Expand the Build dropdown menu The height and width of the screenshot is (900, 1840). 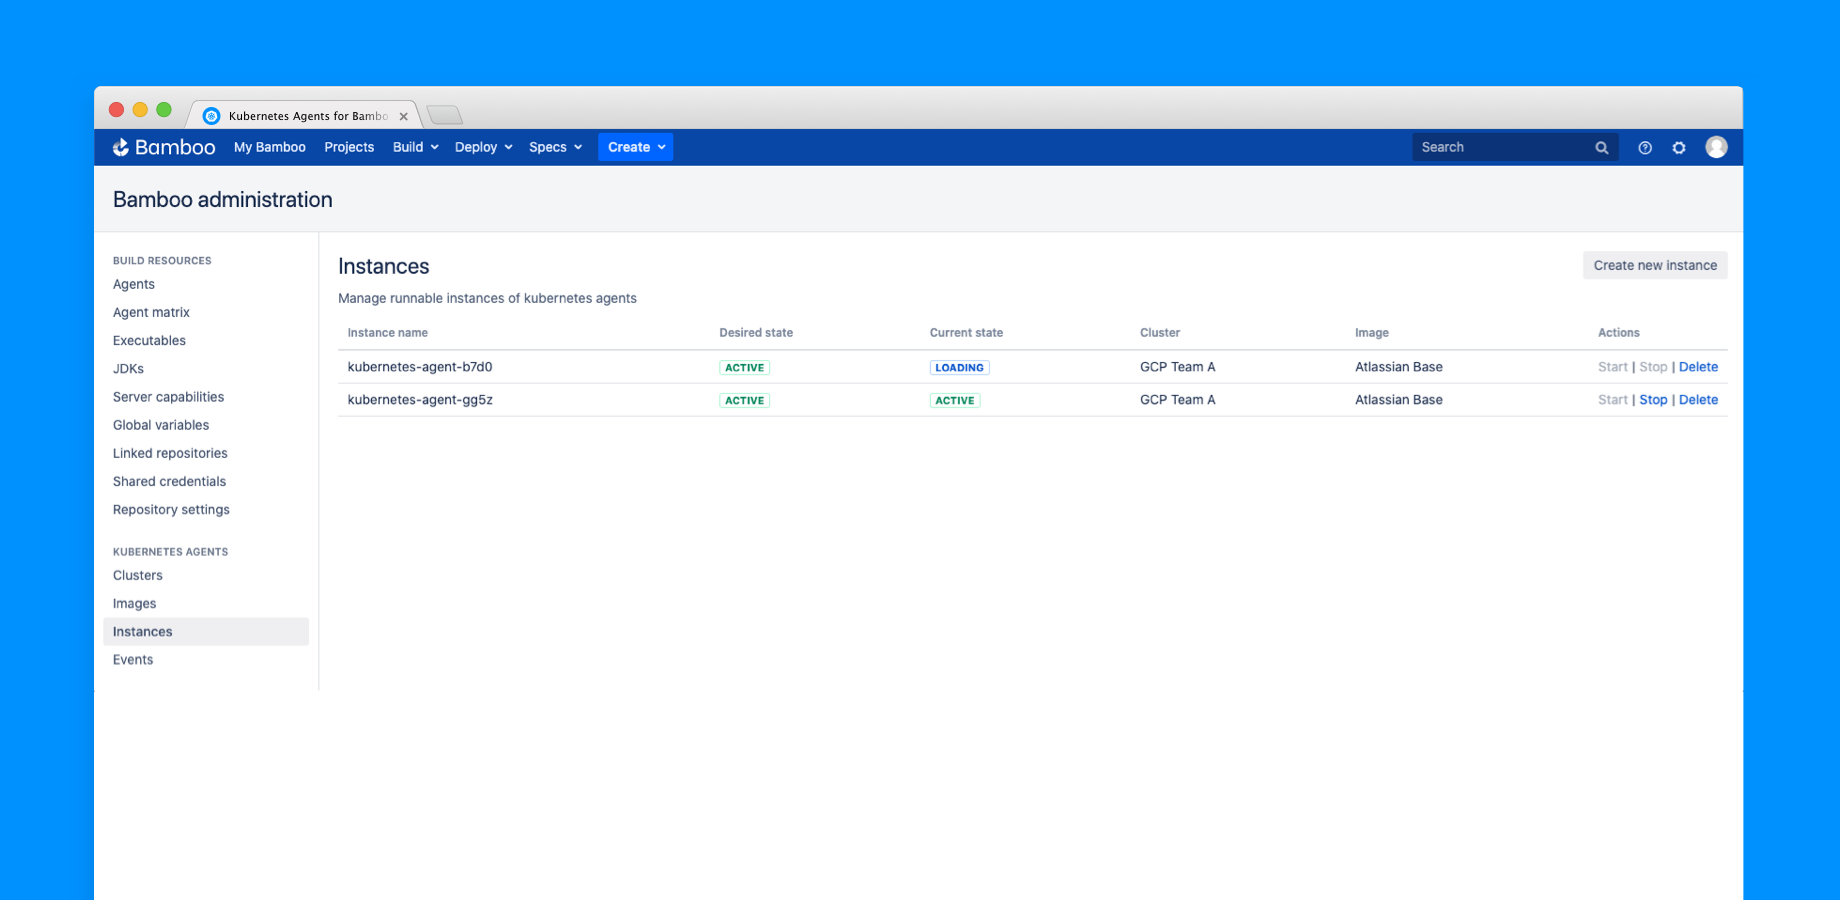point(416,147)
